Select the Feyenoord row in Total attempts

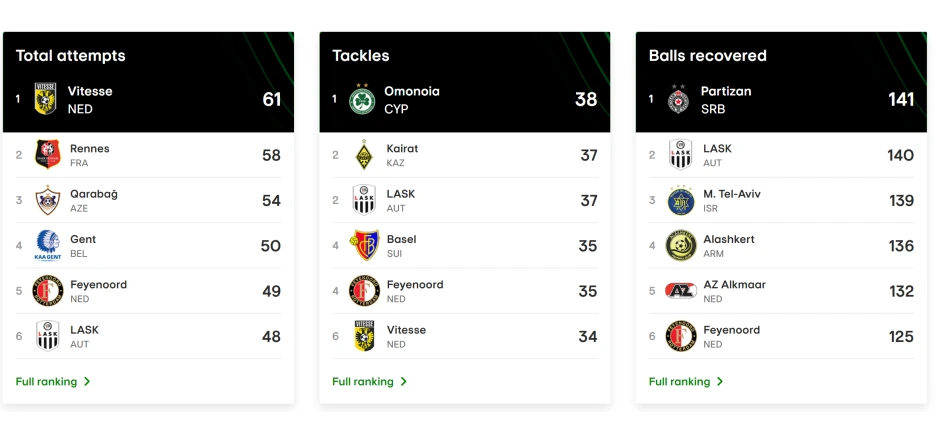point(148,291)
